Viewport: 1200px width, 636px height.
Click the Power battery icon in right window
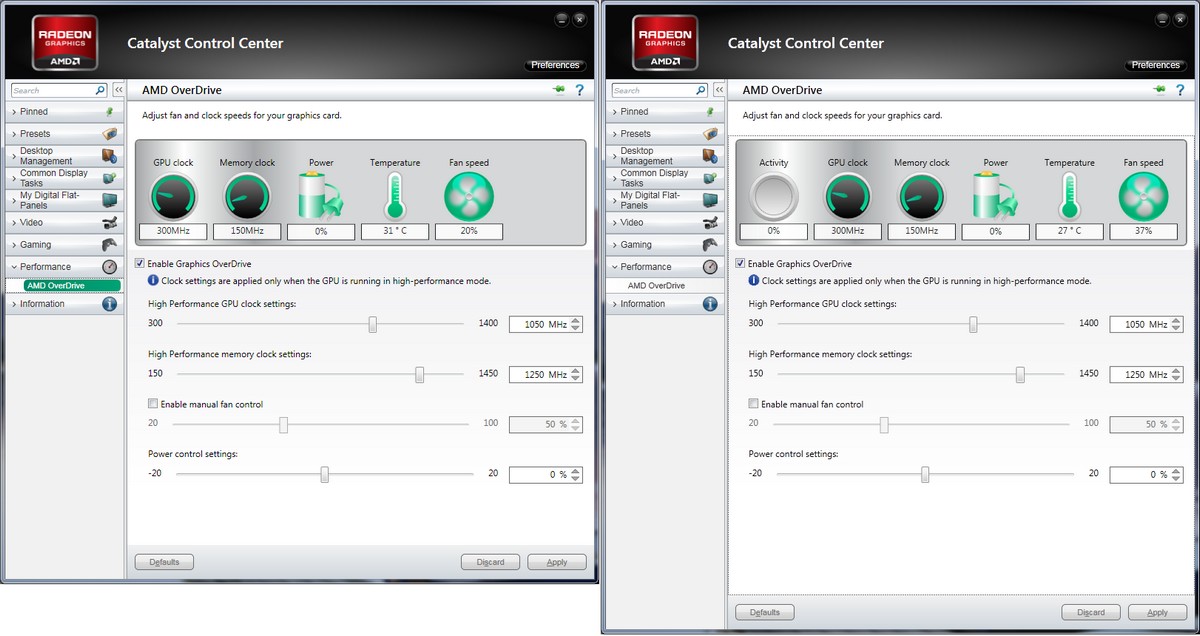995,196
